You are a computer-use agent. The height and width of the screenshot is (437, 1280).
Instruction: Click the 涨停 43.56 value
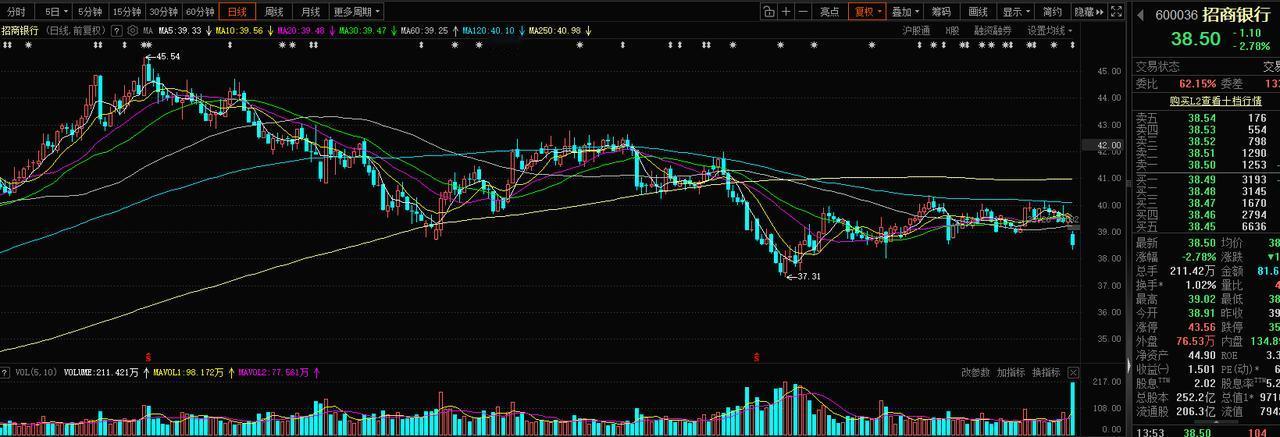coord(1200,327)
